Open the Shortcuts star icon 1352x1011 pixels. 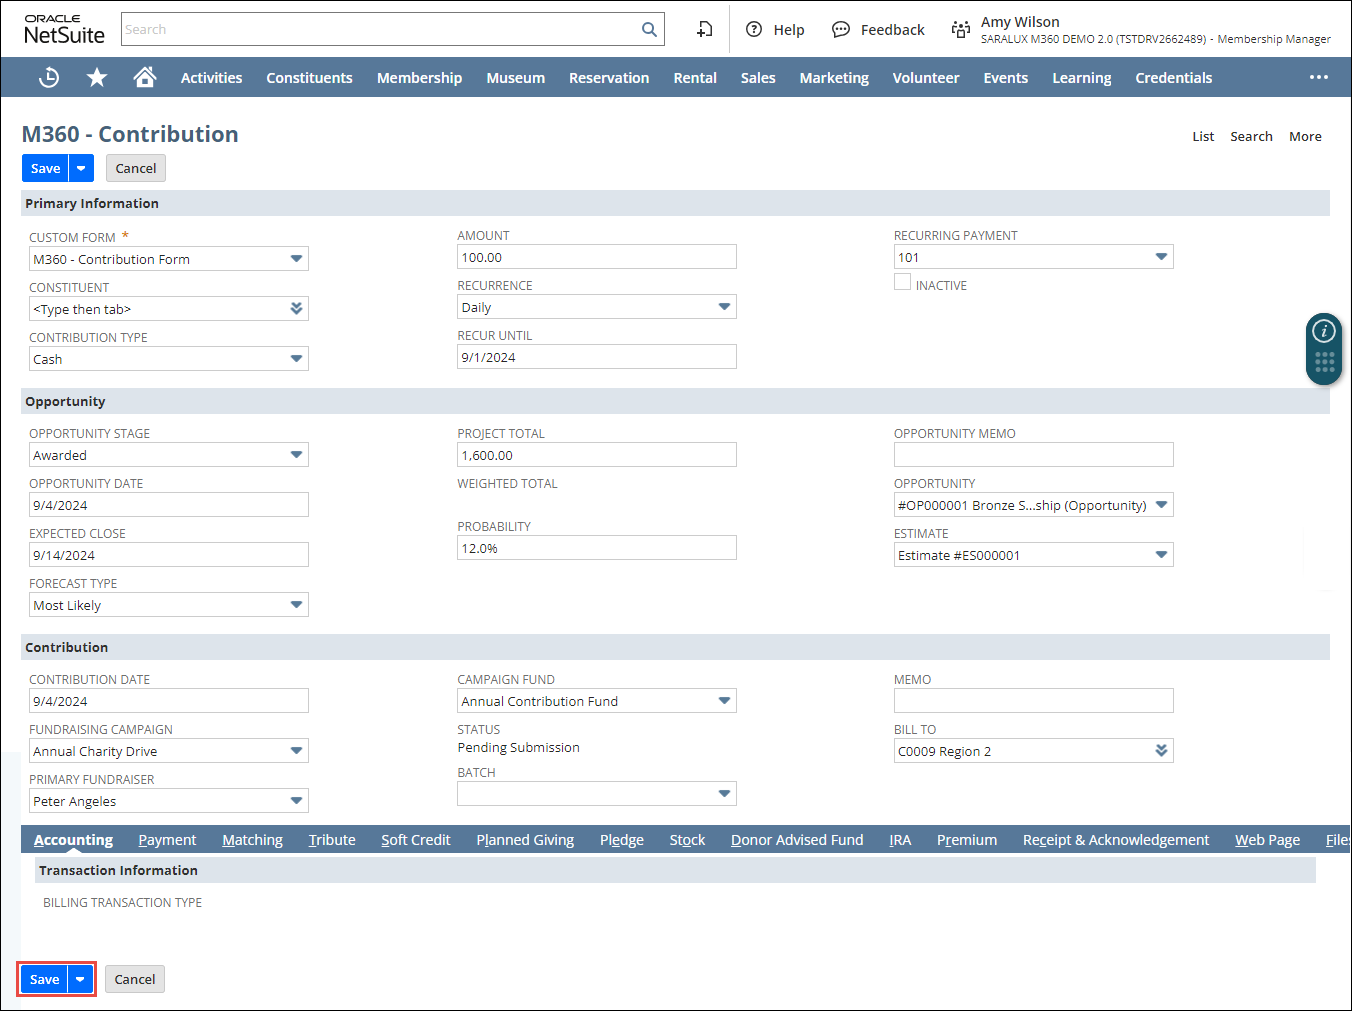coord(97,78)
